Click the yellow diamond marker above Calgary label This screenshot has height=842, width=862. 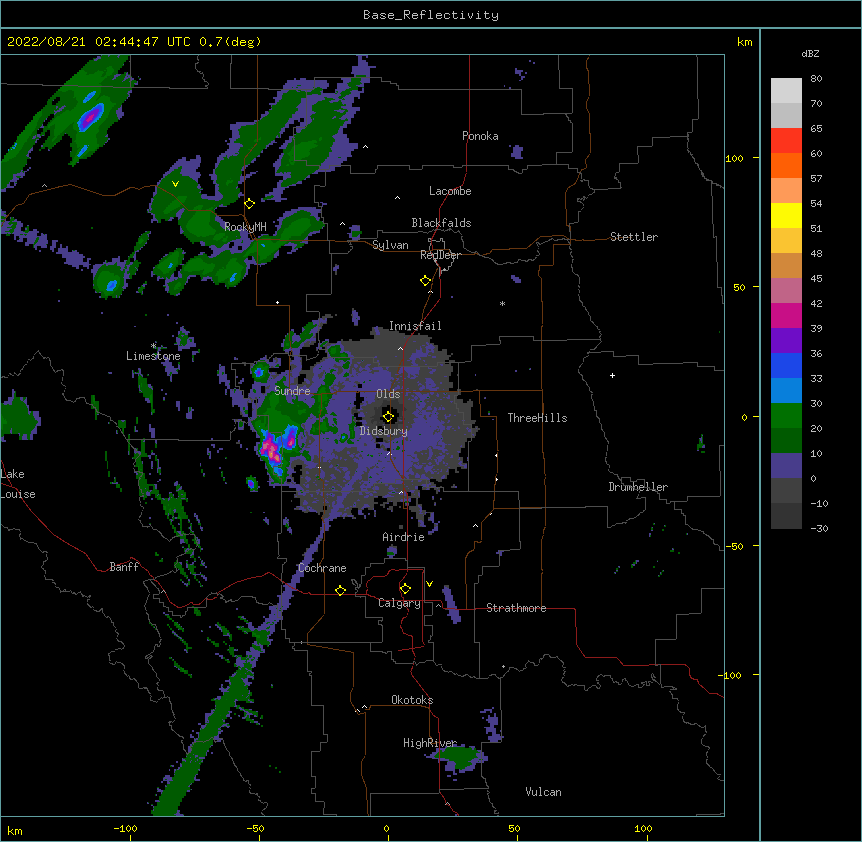click(405, 589)
